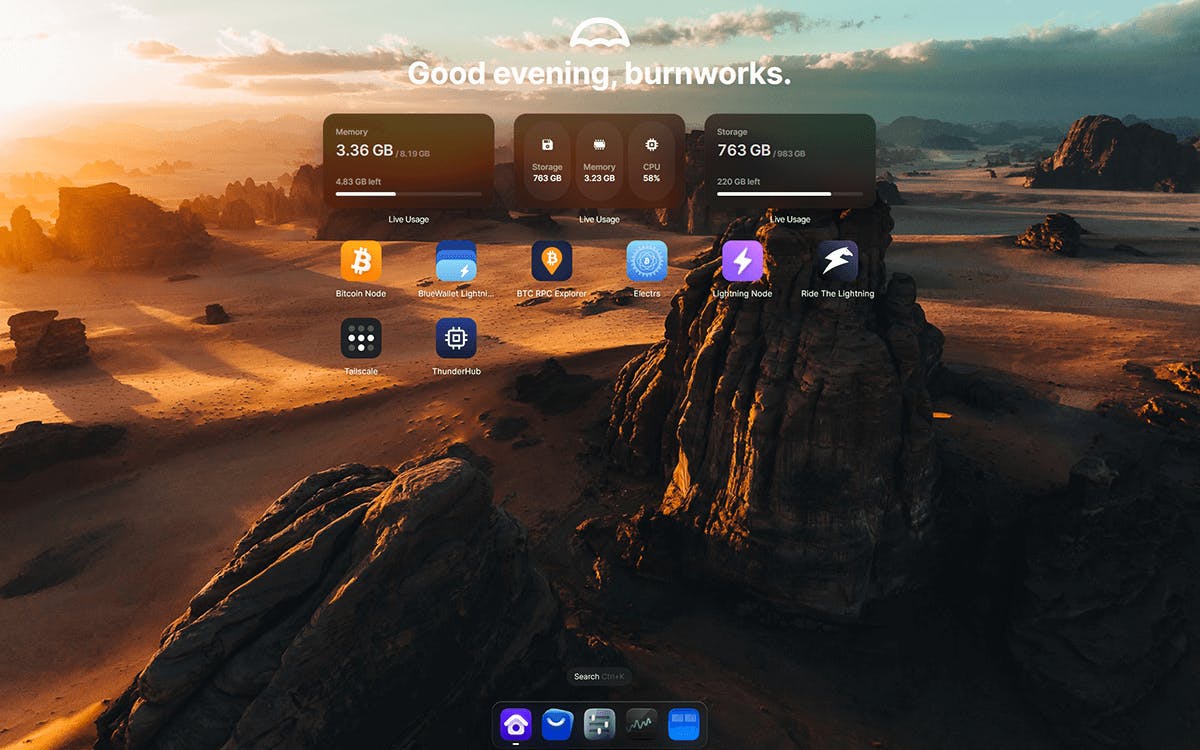Click the Memory usage widget card
The image size is (1200, 750).
[x=408, y=160]
